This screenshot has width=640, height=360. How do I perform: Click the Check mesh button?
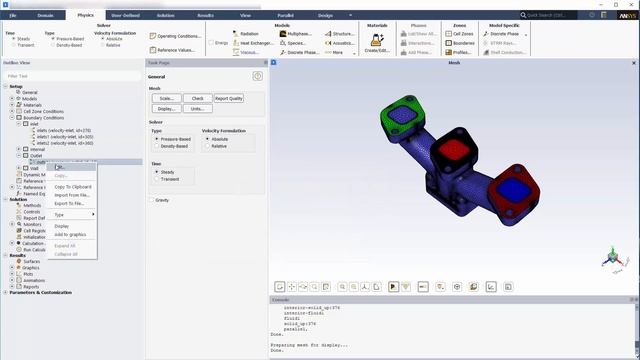198,98
